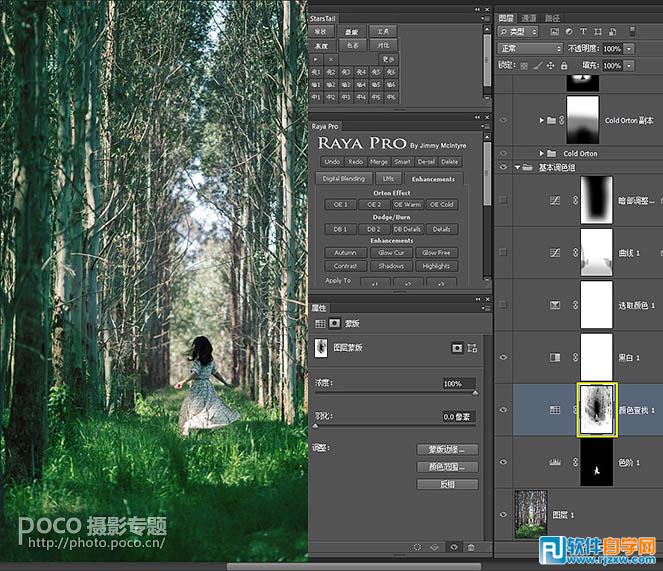This screenshot has height=571, width=663.
Task: Filter layers by pixel layer icon
Action: click(555, 32)
